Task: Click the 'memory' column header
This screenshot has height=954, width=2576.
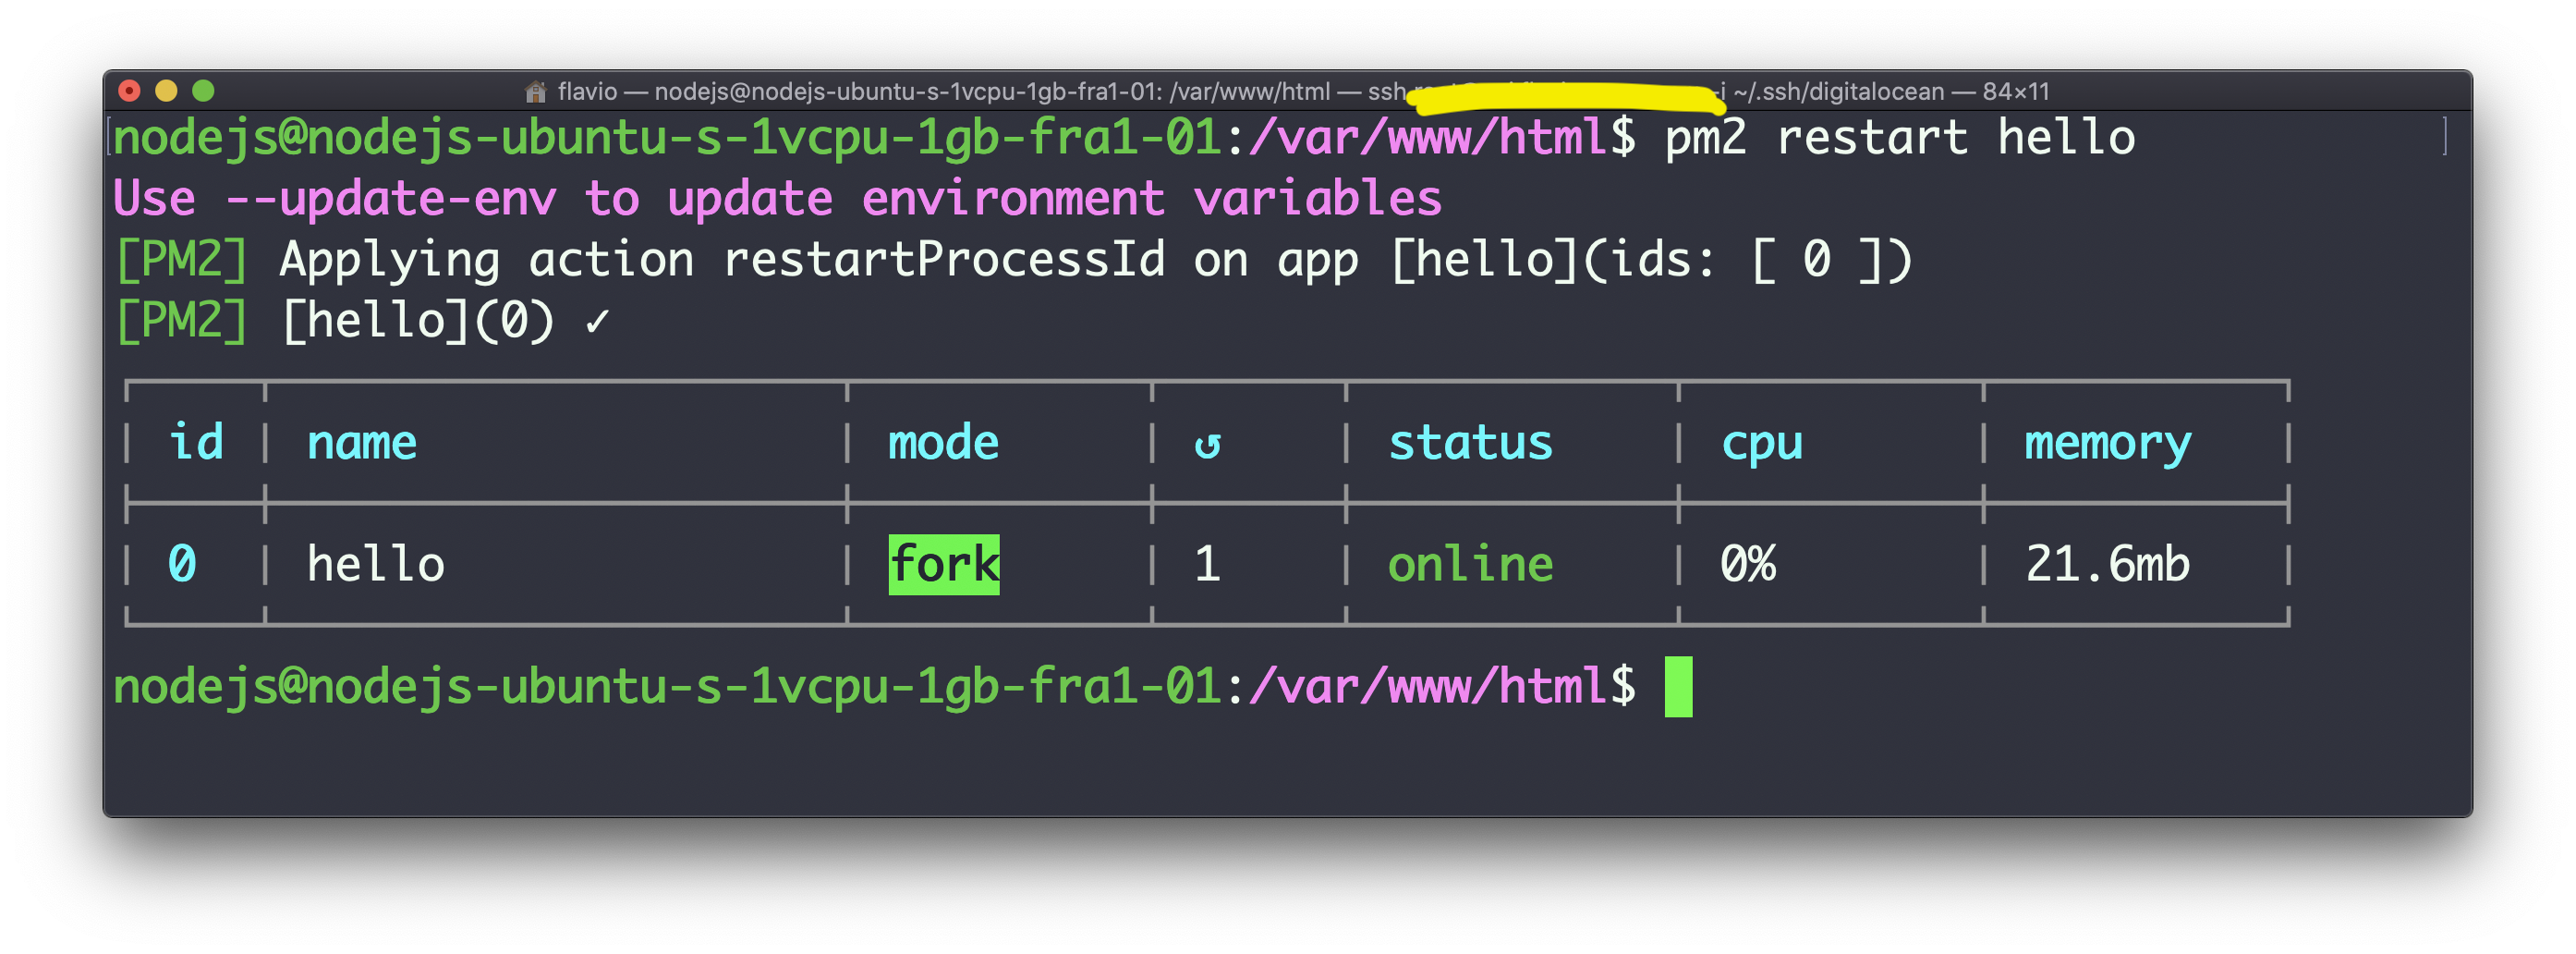Action: [2107, 444]
